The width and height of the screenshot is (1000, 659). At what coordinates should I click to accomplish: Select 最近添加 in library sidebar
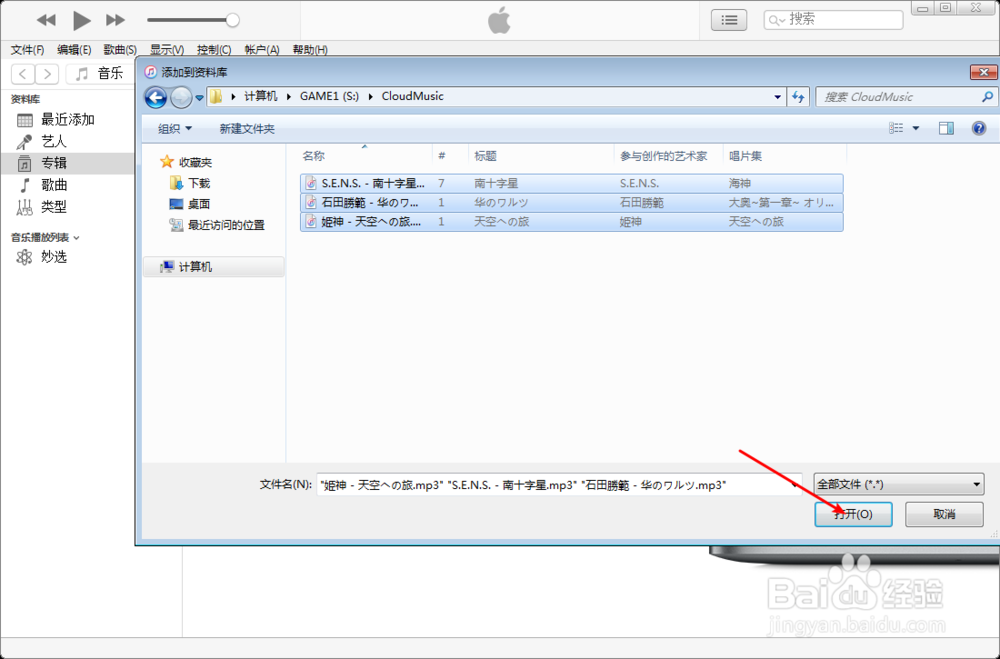tap(67, 119)
